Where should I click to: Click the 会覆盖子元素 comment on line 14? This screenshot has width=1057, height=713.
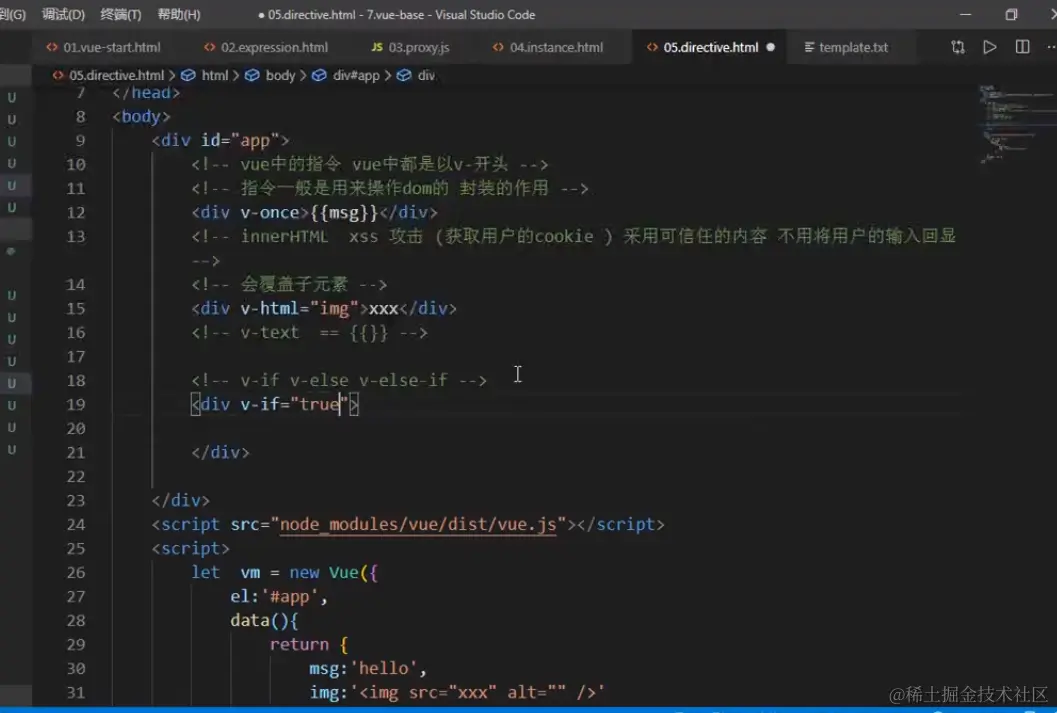[x=289, y=284]
